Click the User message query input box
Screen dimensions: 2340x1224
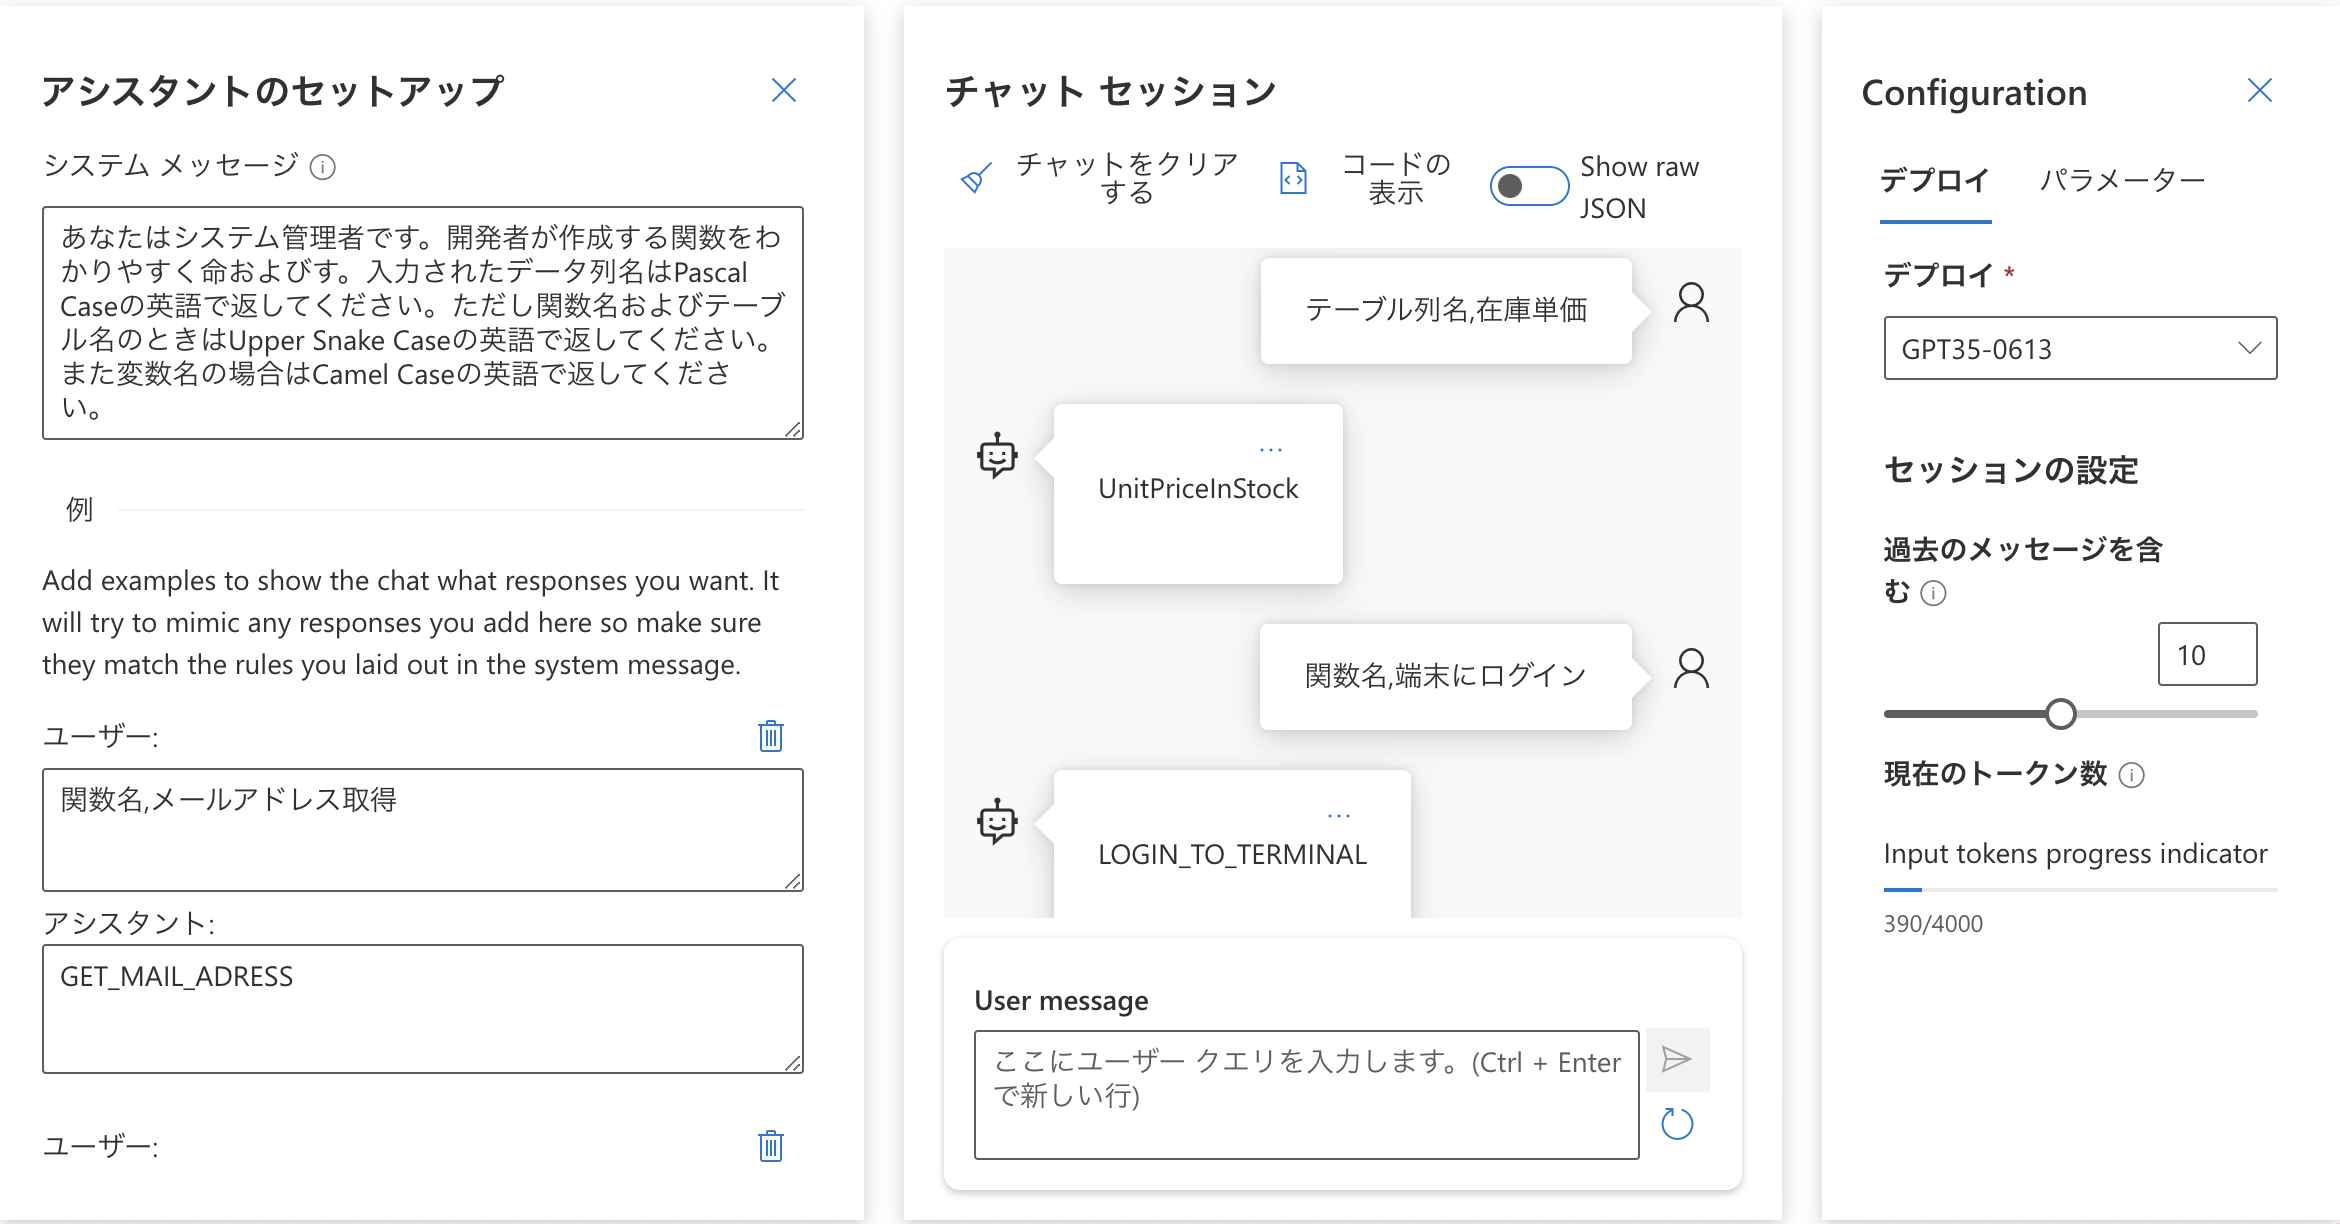click(x=1307, y=1095)
